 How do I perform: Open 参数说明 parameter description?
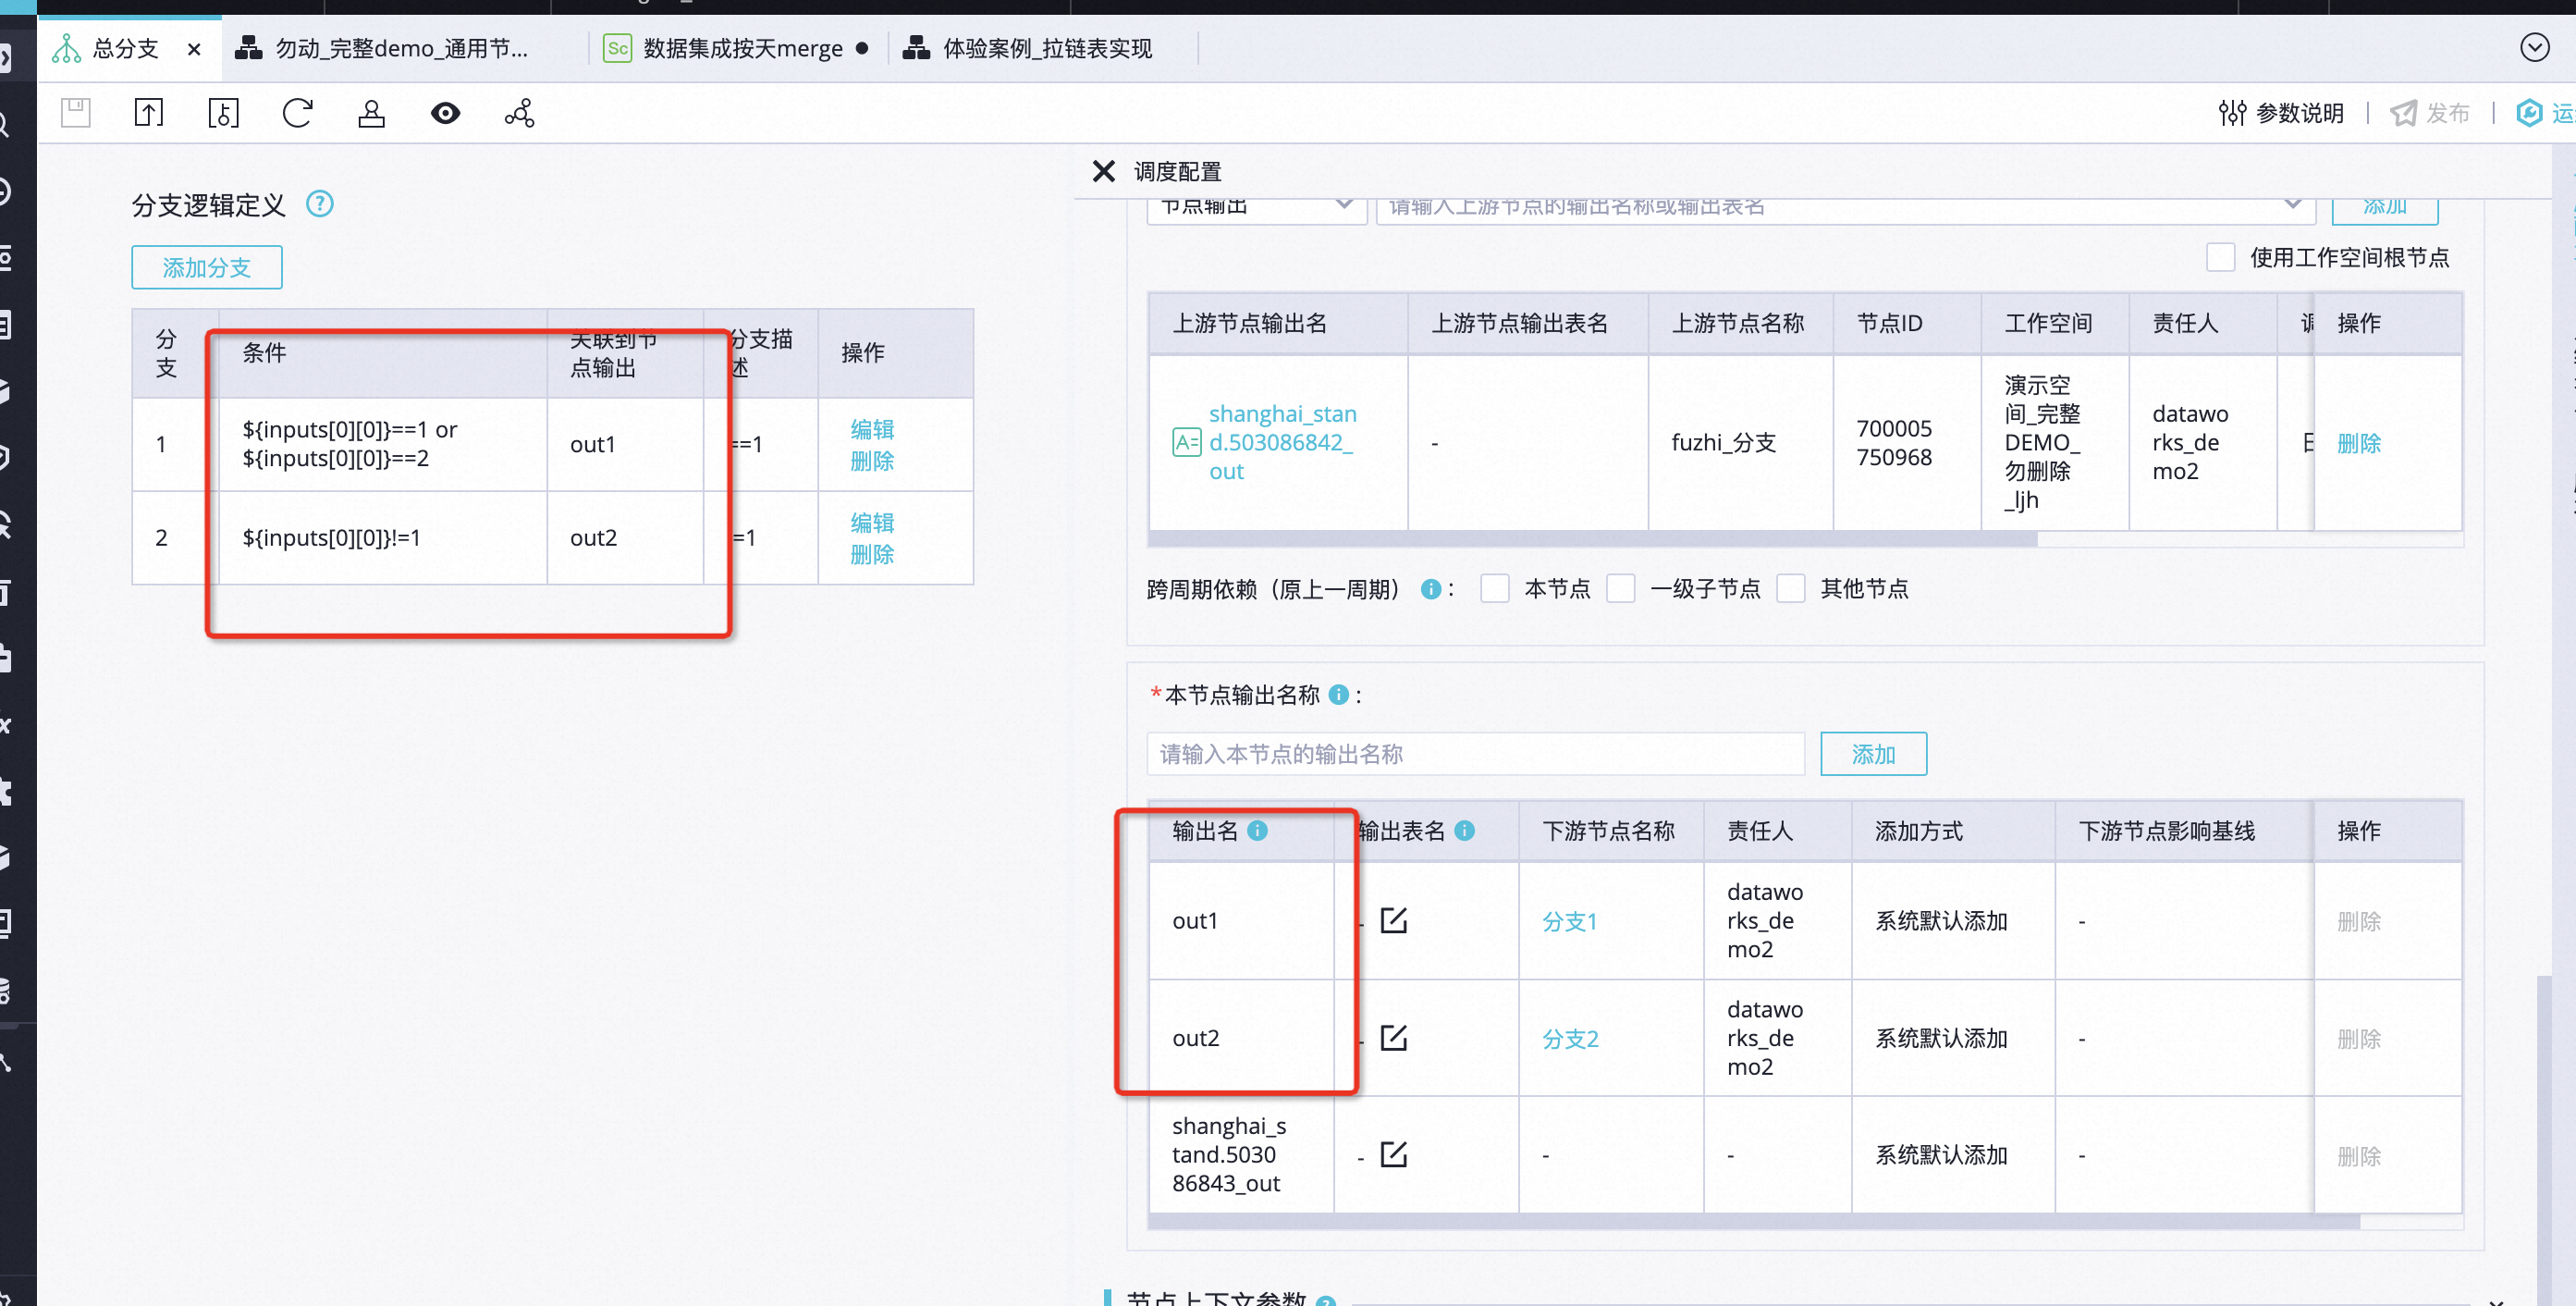pos(2281,113)
